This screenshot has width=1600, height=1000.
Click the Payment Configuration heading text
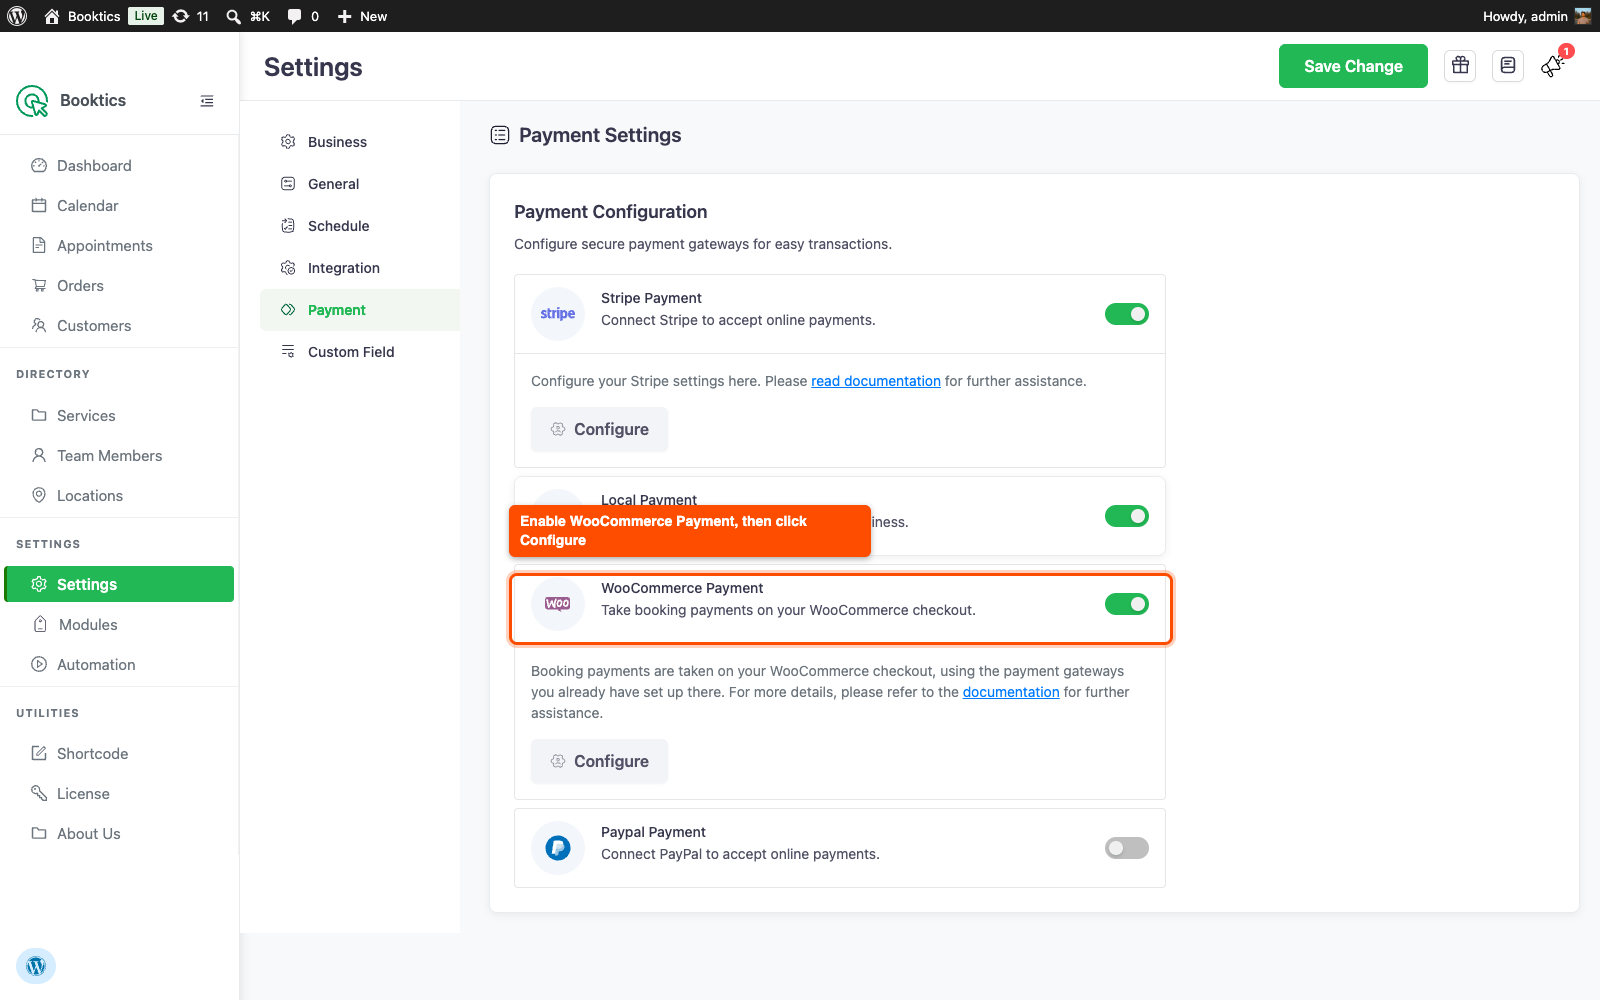pyautogui.click(x=611, y=212)
